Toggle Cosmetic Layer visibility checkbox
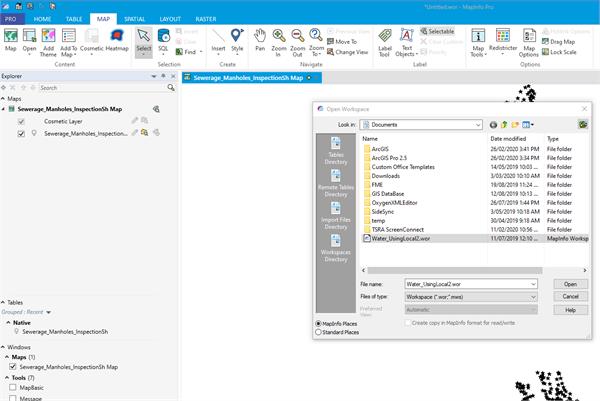 click(21, 122)
